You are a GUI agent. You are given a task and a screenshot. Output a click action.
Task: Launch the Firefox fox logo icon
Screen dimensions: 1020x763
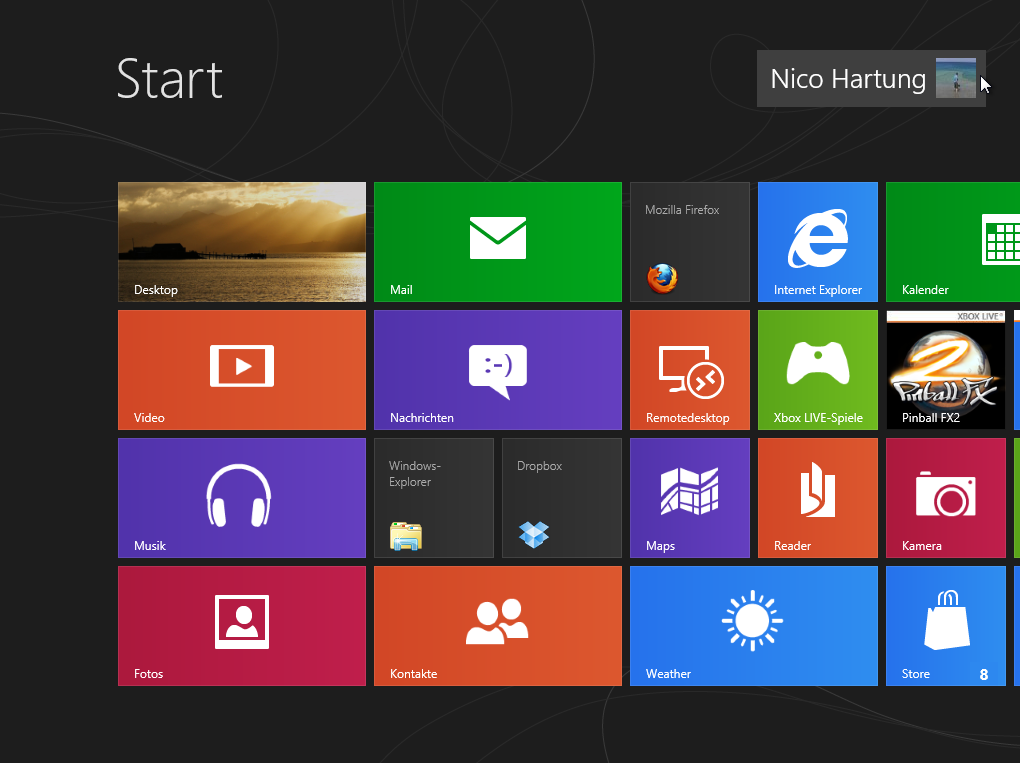click(662, 278)
